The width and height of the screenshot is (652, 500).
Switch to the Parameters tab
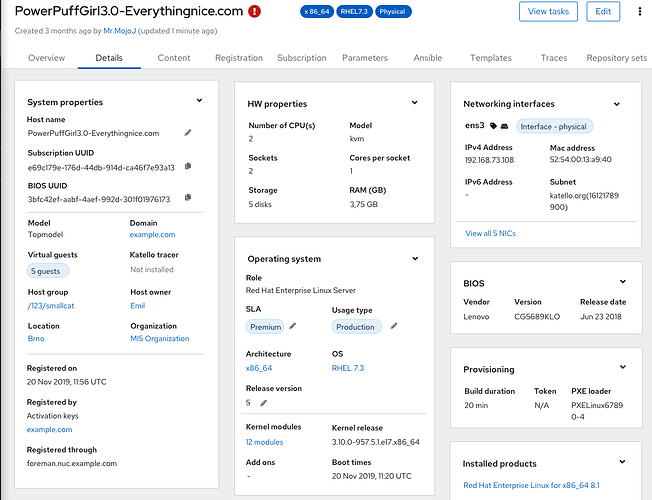tap(365, 58)
